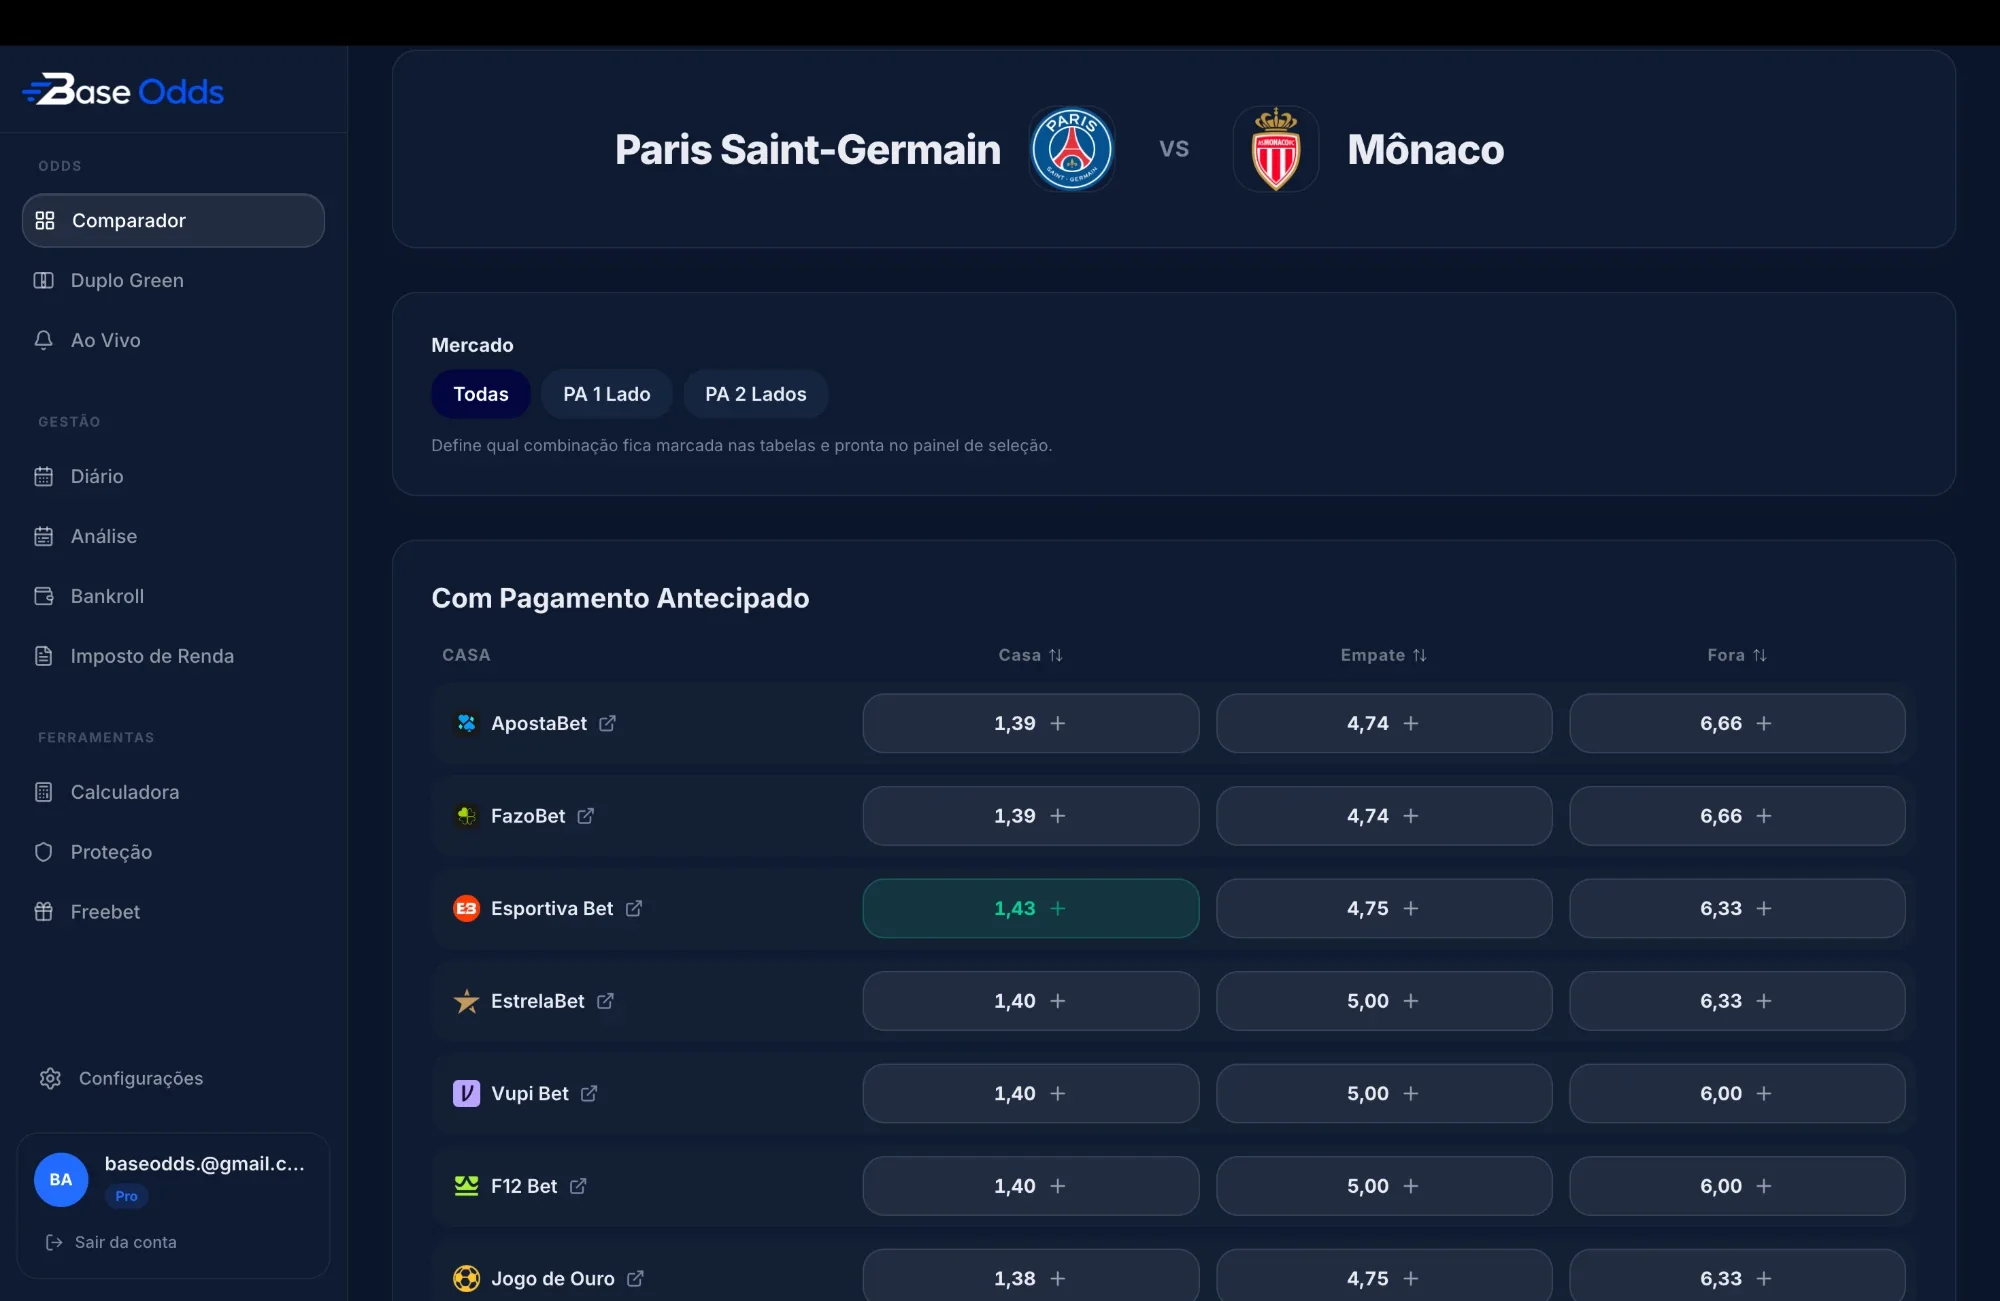2000x1301 pixels.
Task: Open F12 Bet external link icon
Action: click(578, 1186)
